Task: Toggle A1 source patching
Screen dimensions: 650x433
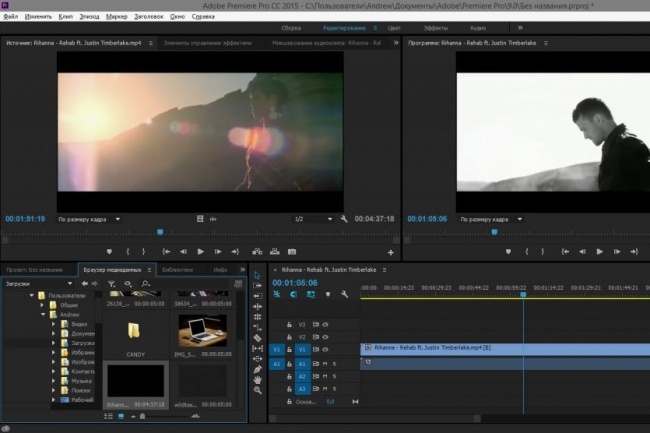Action: point(276,364)
